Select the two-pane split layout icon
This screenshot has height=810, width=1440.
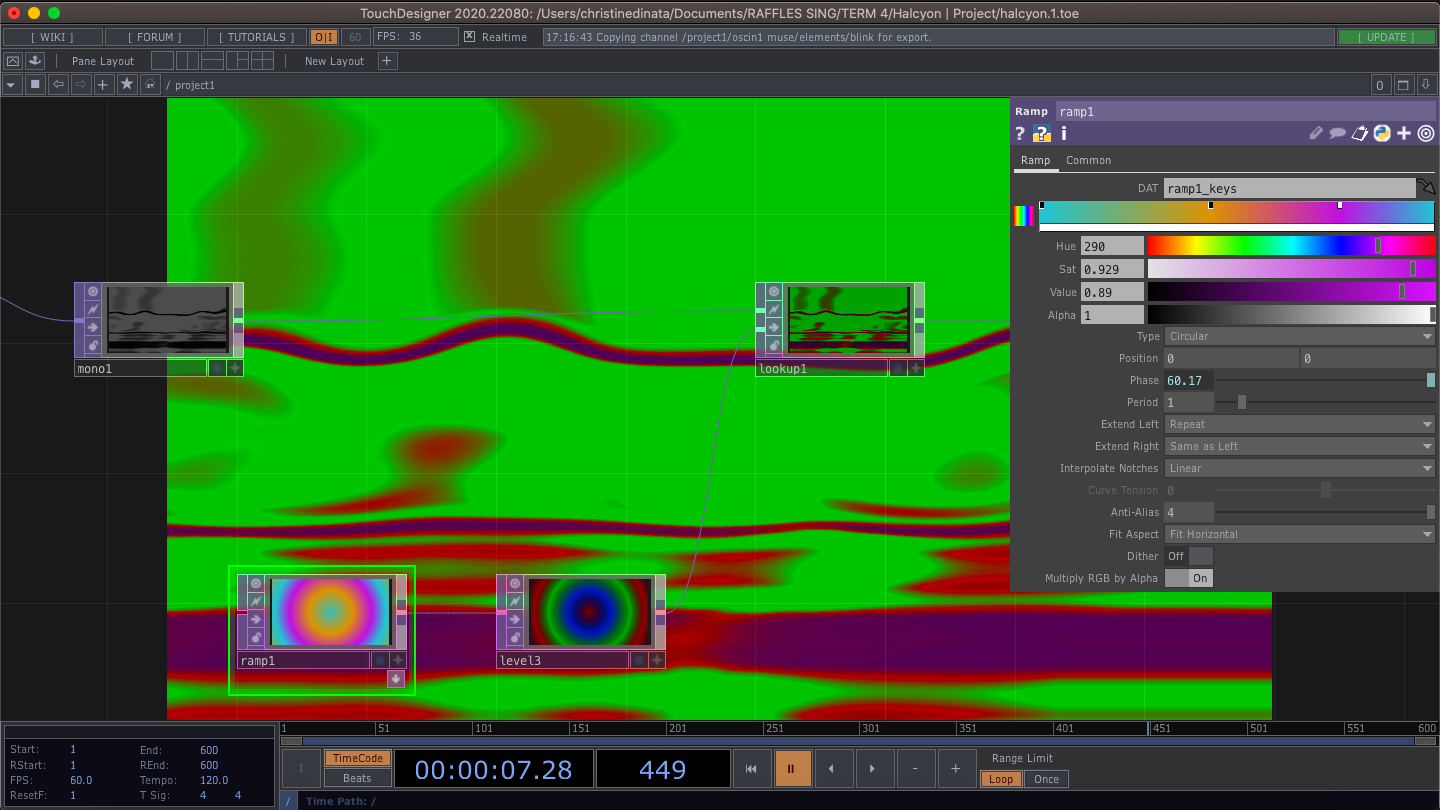coord(186,60)
